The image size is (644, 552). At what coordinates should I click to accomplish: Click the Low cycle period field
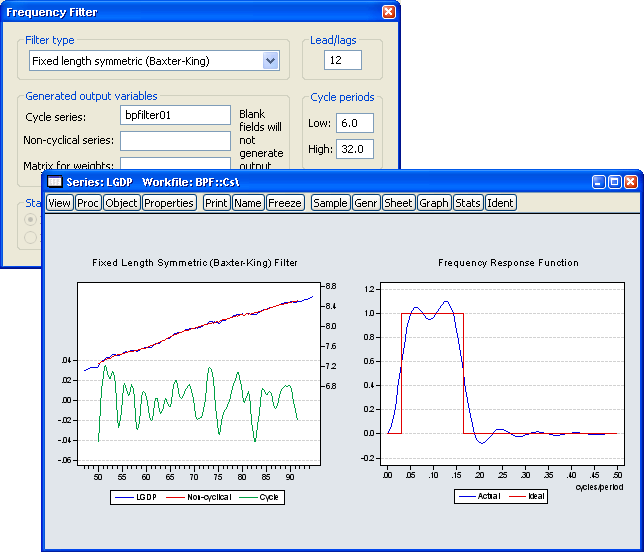pyautogui.click(x=354, y=123)
